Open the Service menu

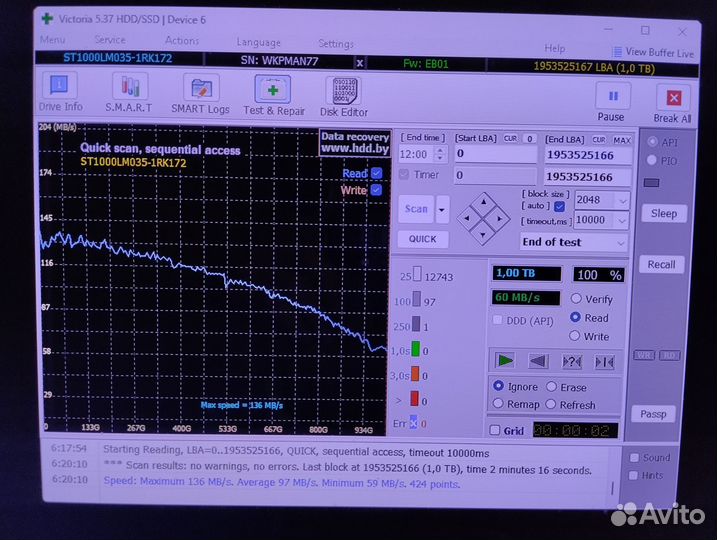point(110,40)
